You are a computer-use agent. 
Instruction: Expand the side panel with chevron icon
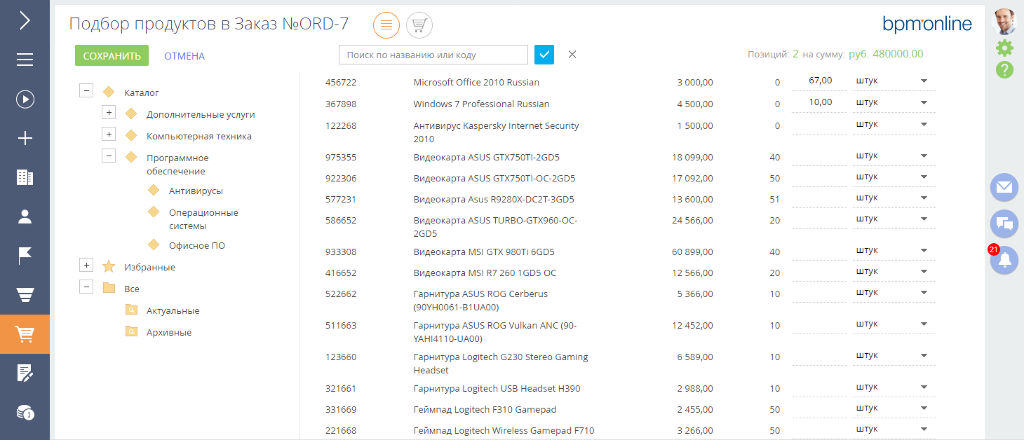click(25, 20)
